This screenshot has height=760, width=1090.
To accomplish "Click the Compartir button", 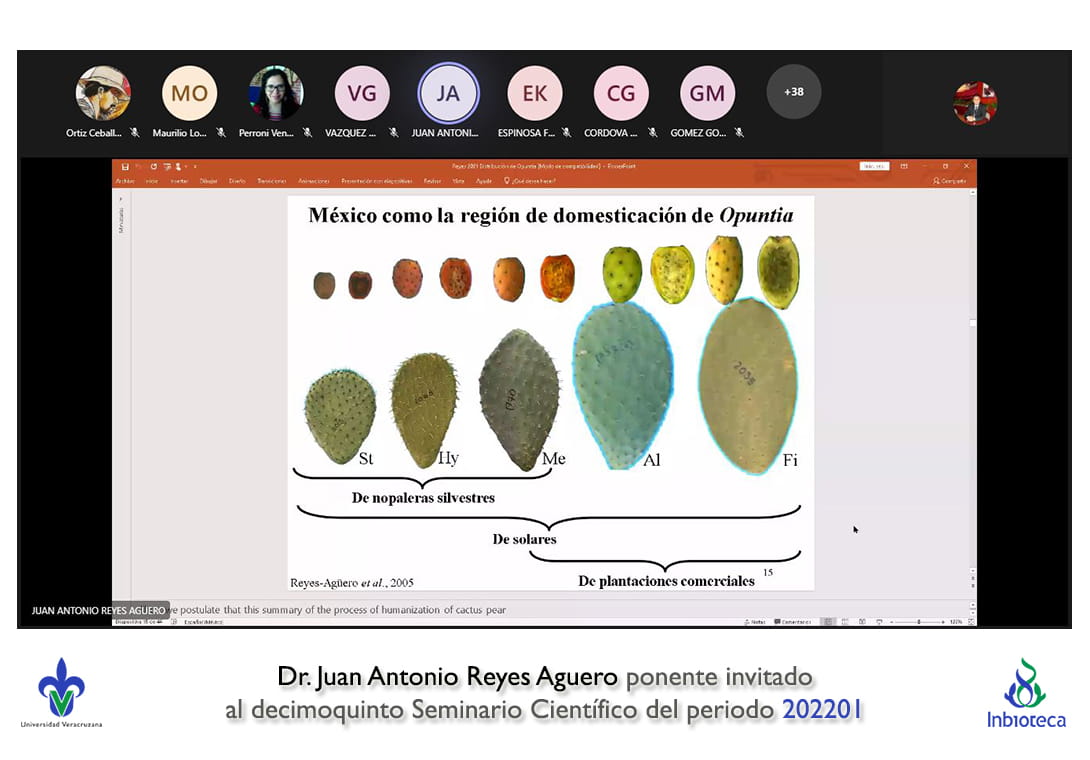I will 950,181.
